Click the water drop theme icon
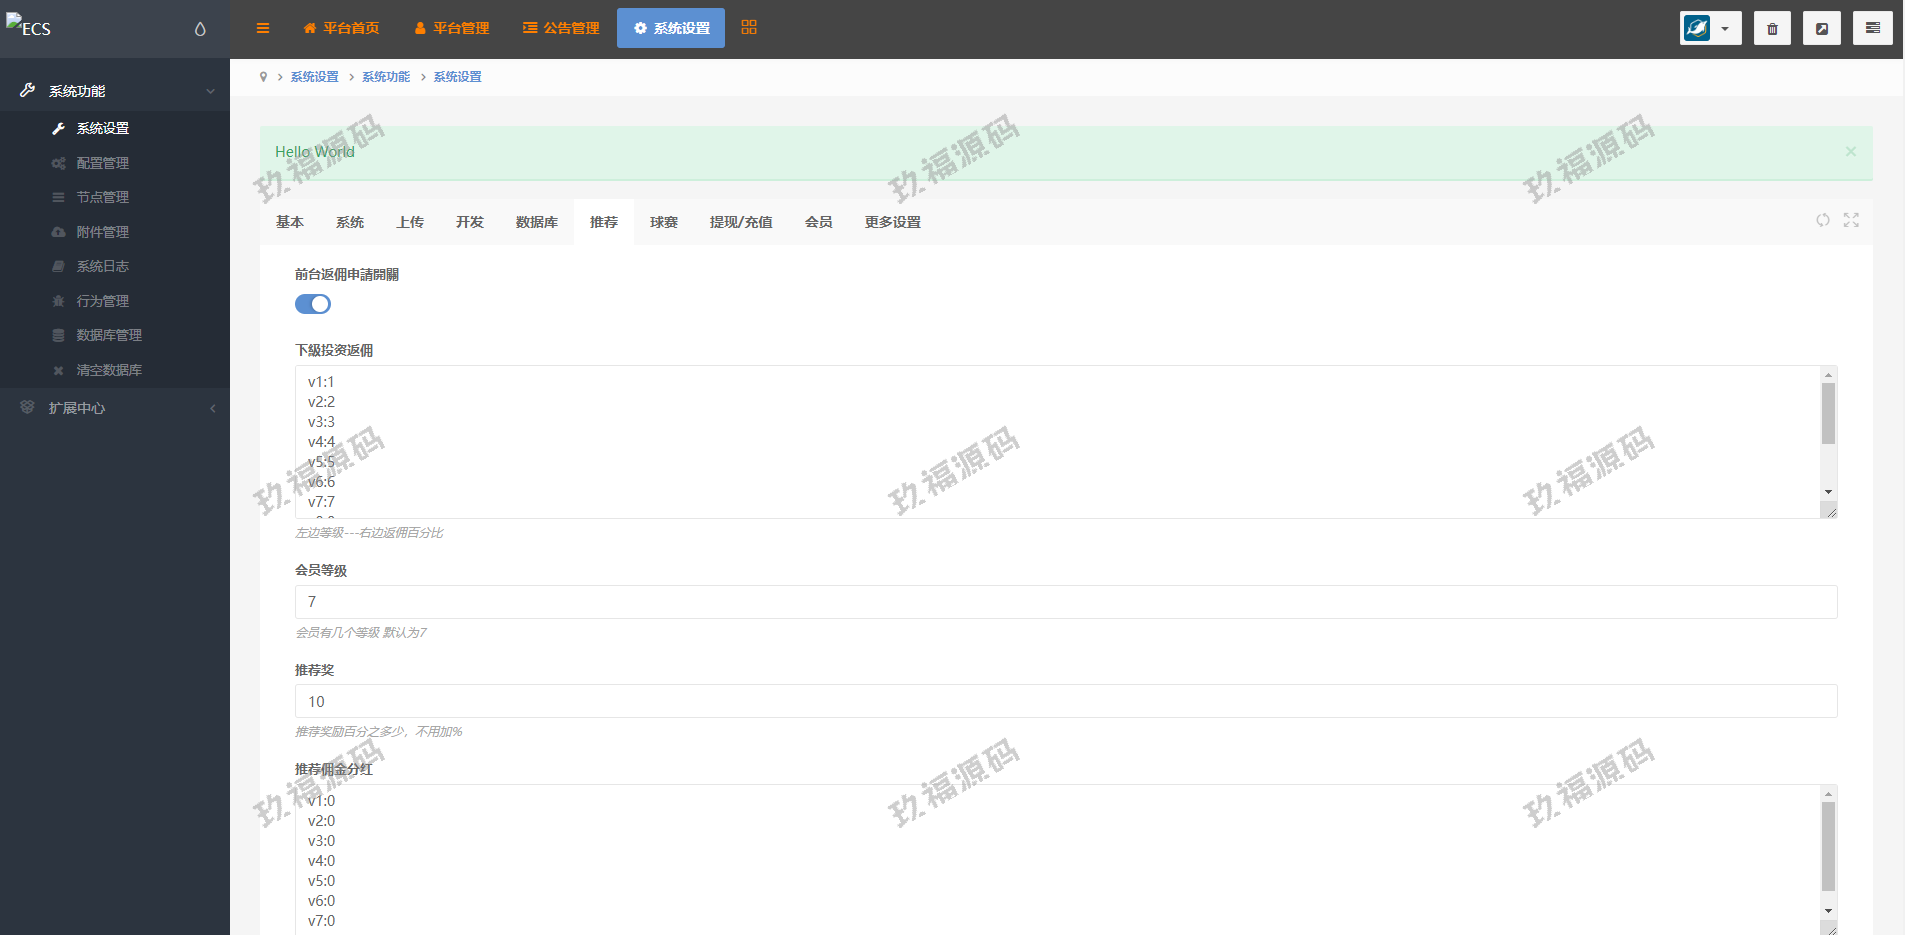This screenshot has height=935, width=1905. pos(200,29)
